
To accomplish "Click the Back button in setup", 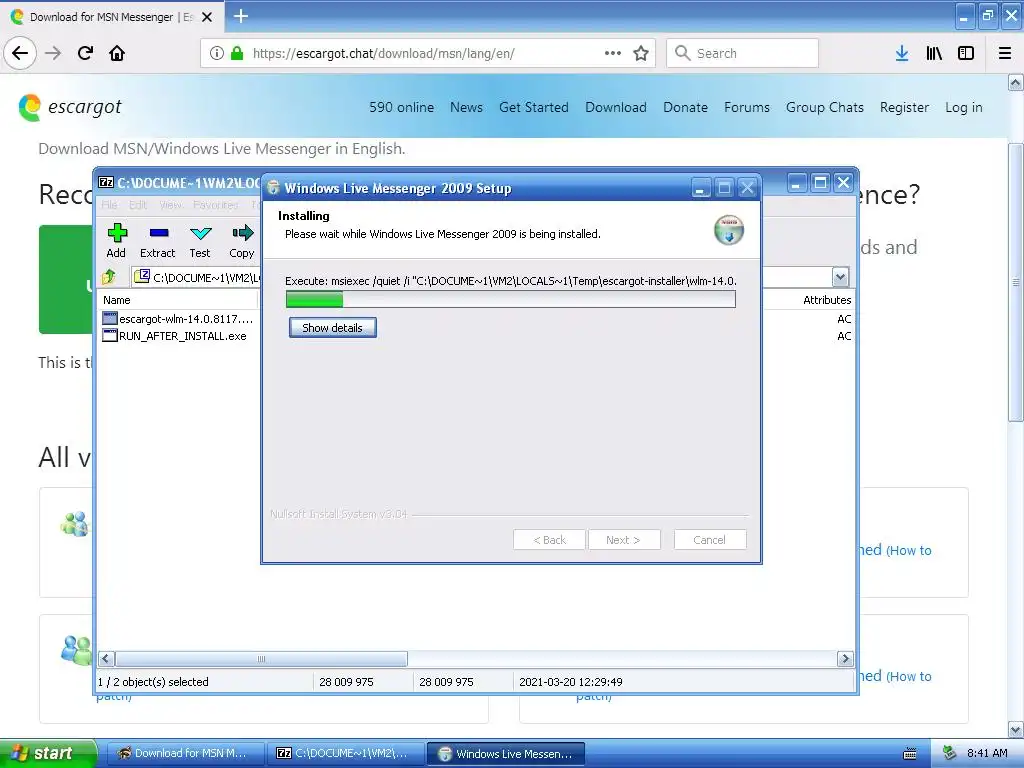I will coord(549,539).
